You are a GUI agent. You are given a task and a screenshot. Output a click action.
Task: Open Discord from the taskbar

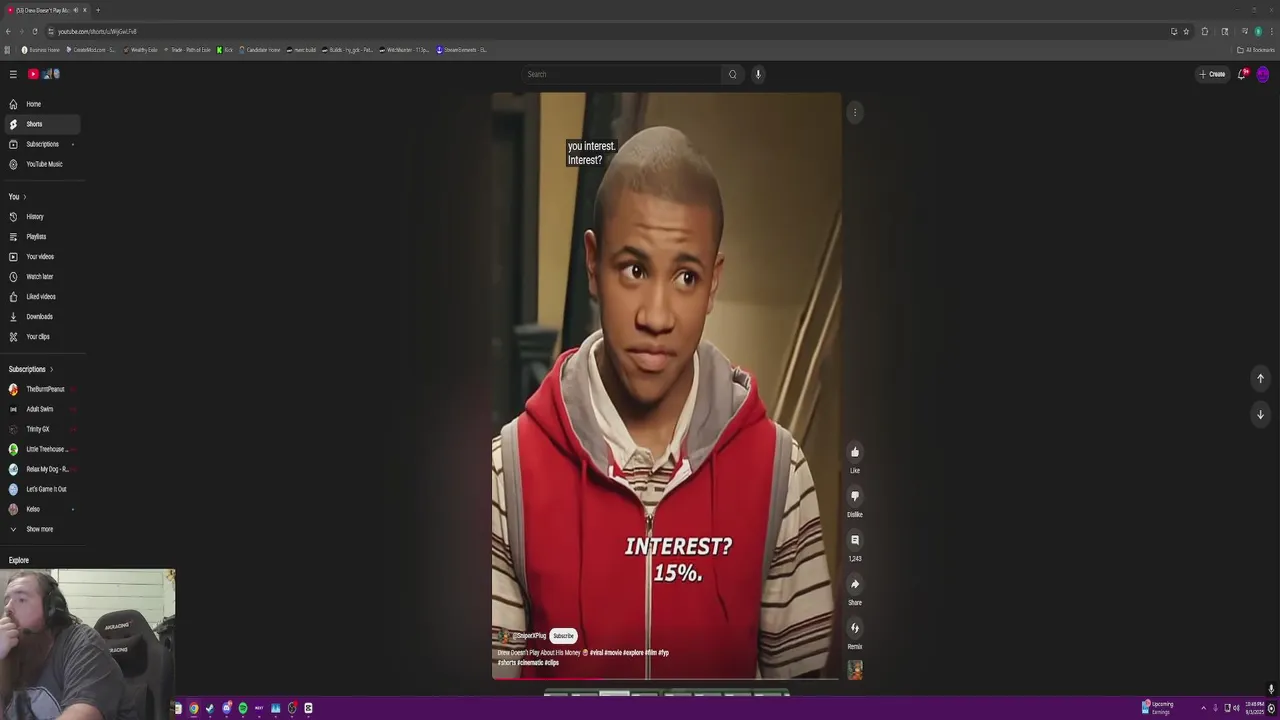pyautogui.click(x=226, y=708)
